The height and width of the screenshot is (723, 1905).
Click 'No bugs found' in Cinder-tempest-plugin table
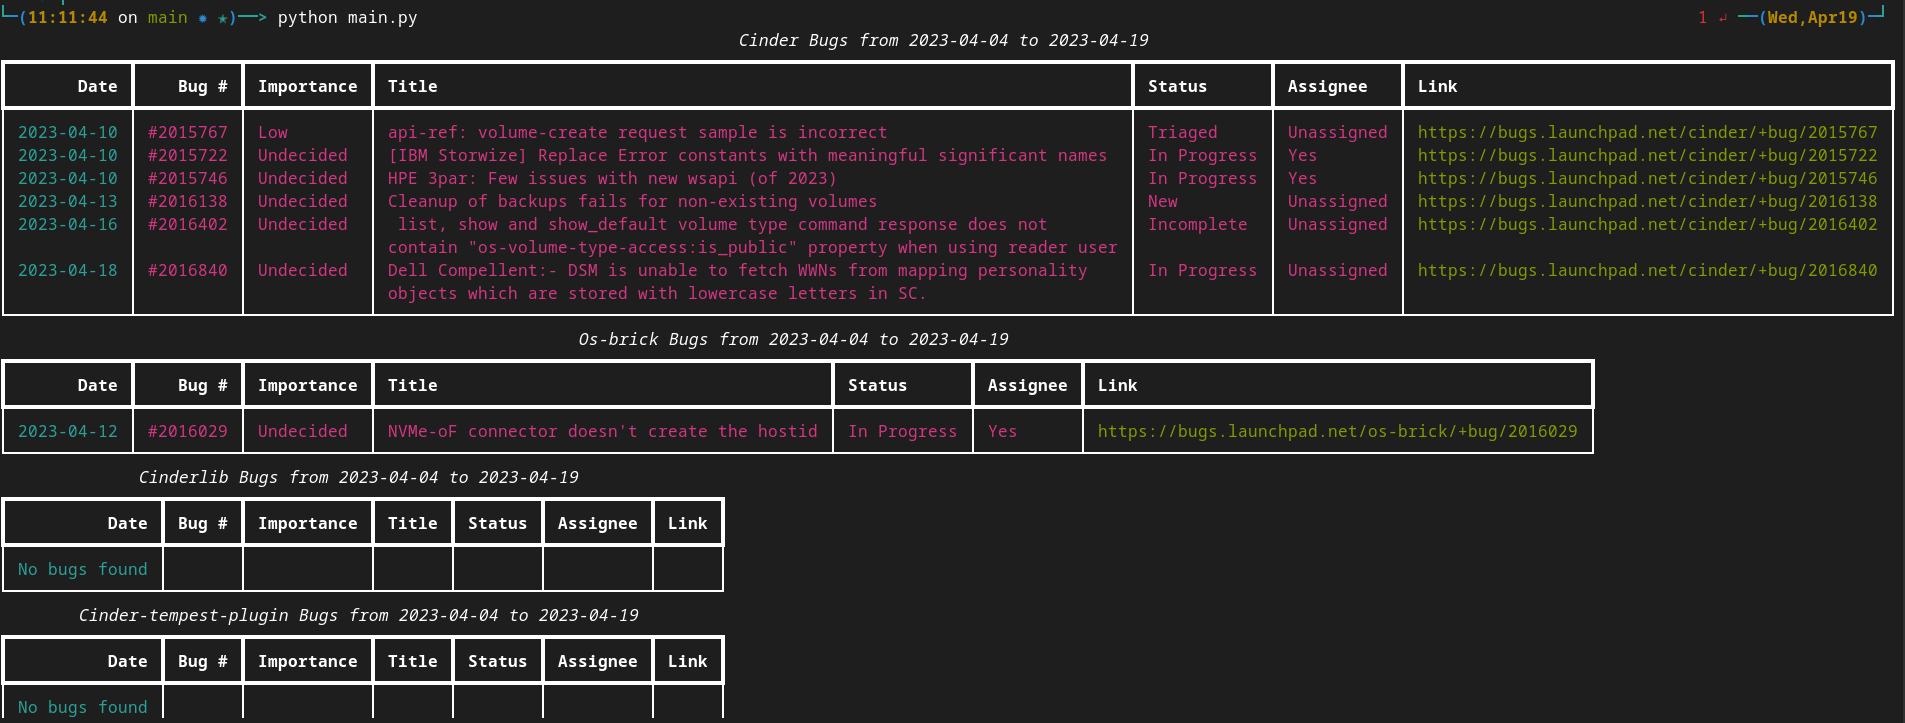point(82,707)
